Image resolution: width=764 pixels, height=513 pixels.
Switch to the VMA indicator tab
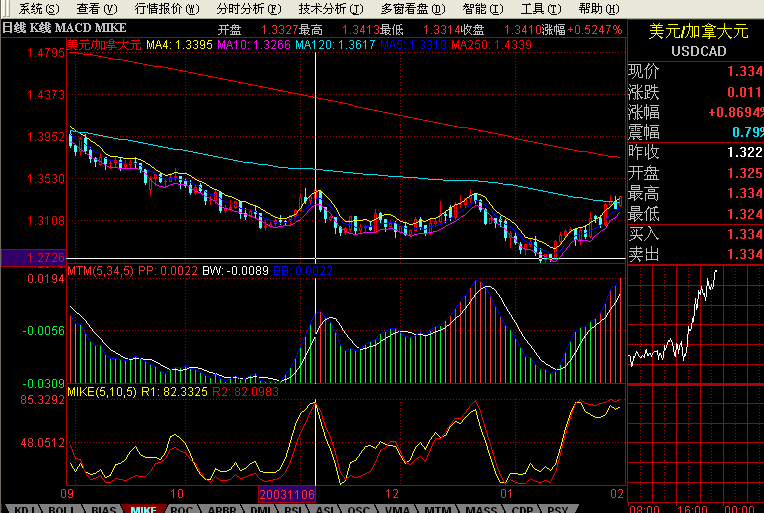pyautogui.click(x=397, y=509)
